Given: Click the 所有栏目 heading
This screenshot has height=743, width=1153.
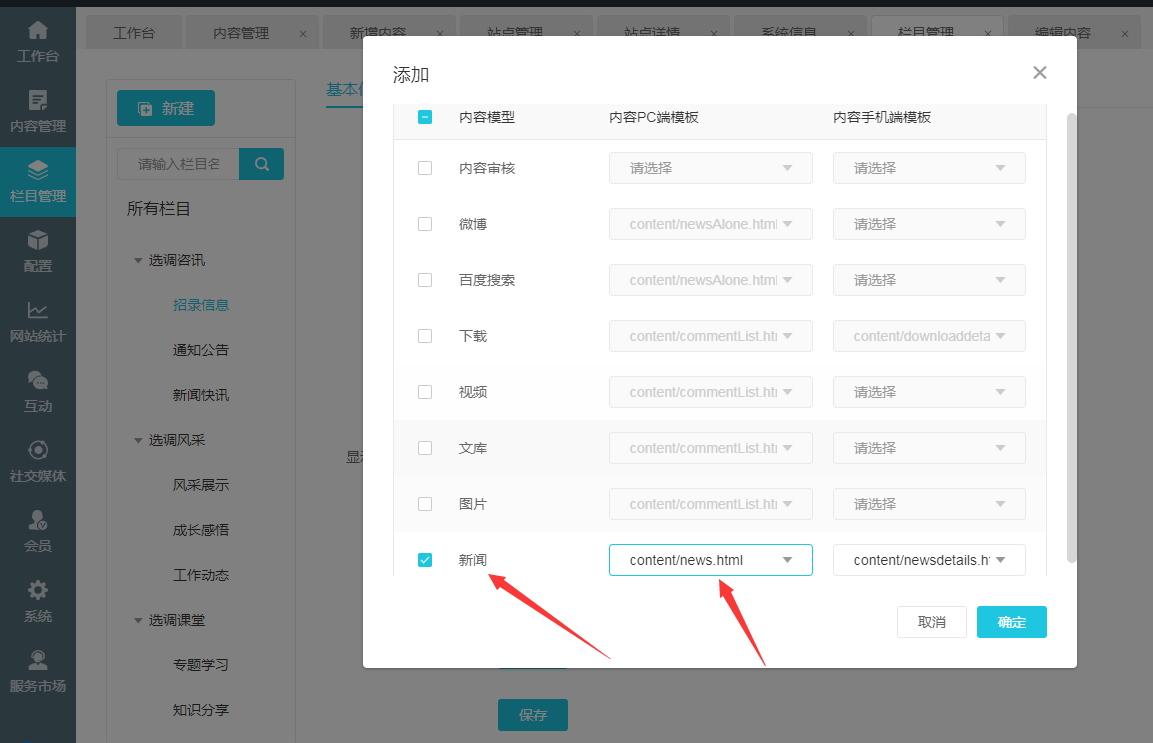Looking at the screenshot, I should (x=158, y=209).
